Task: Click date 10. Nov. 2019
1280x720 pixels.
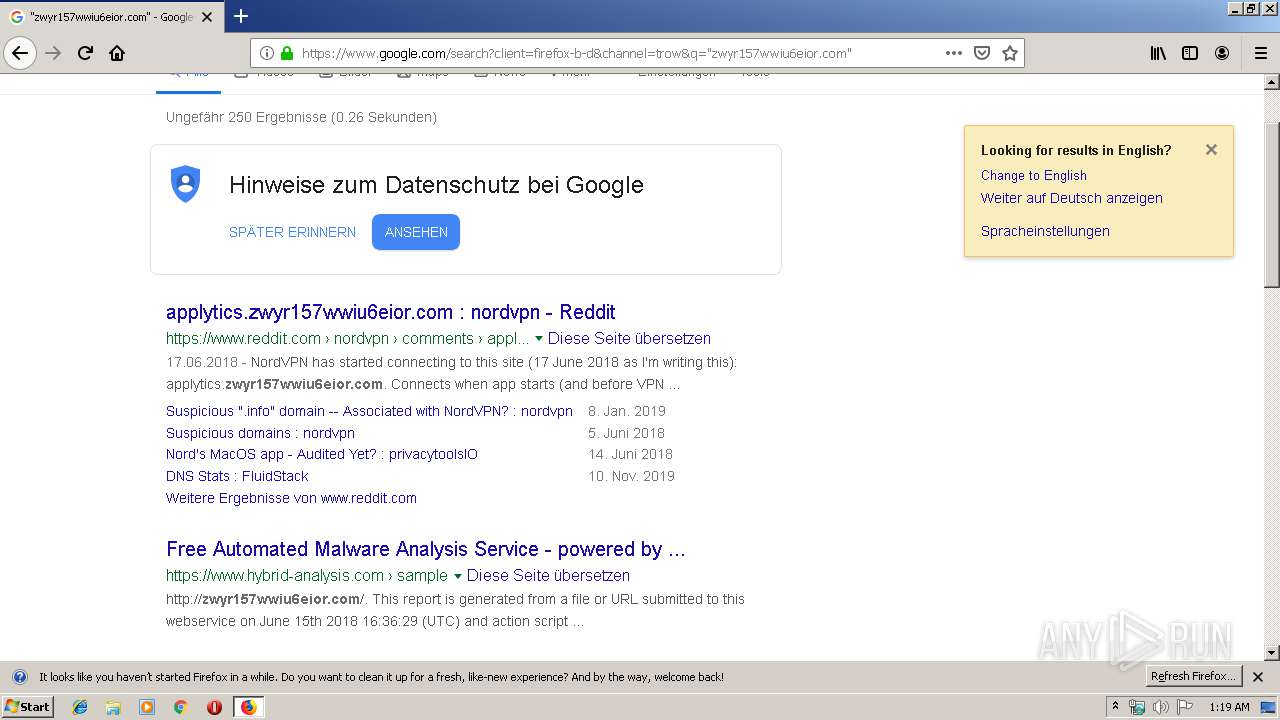Action: click(x=631, y=476)
